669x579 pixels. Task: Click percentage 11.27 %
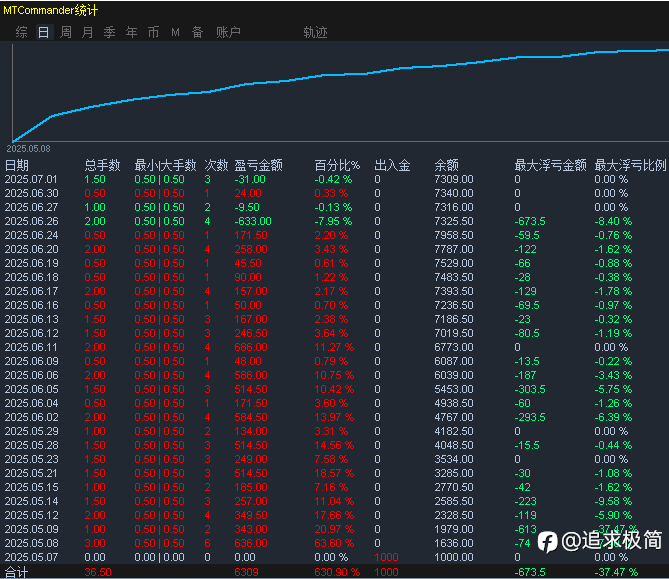point(334,347)
